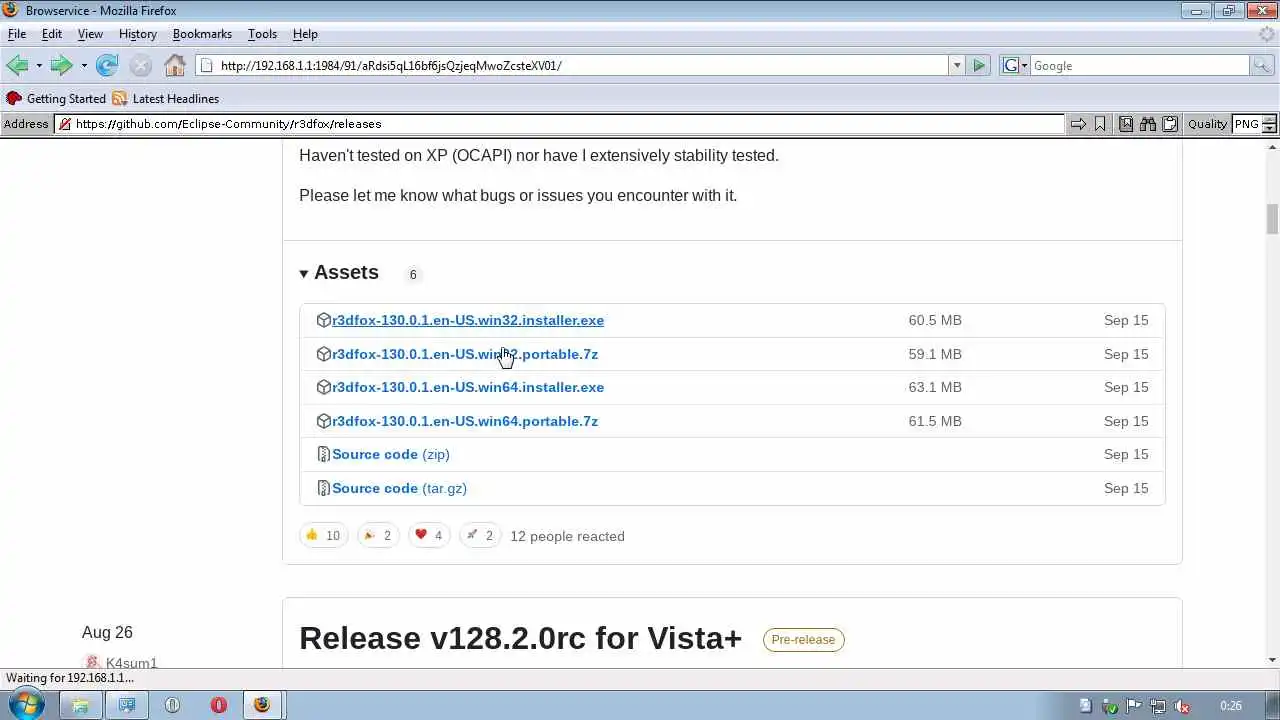Screen dimensions: 1280x720
Task: Open the Tools menu
Action: click(262, 33)
